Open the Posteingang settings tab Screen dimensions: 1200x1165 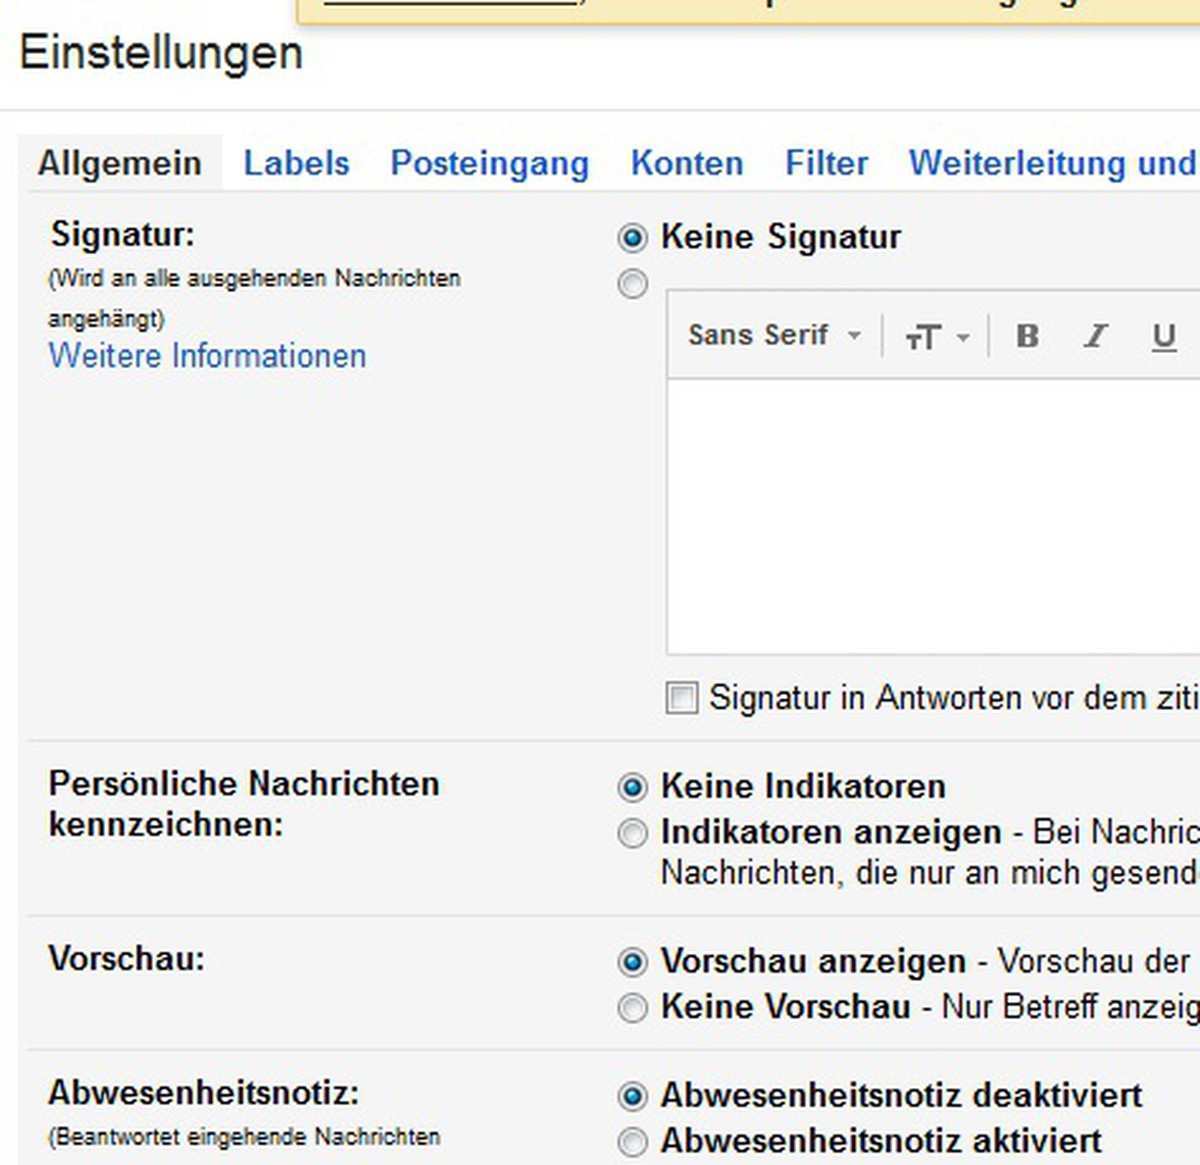click(x=489, y=163)
